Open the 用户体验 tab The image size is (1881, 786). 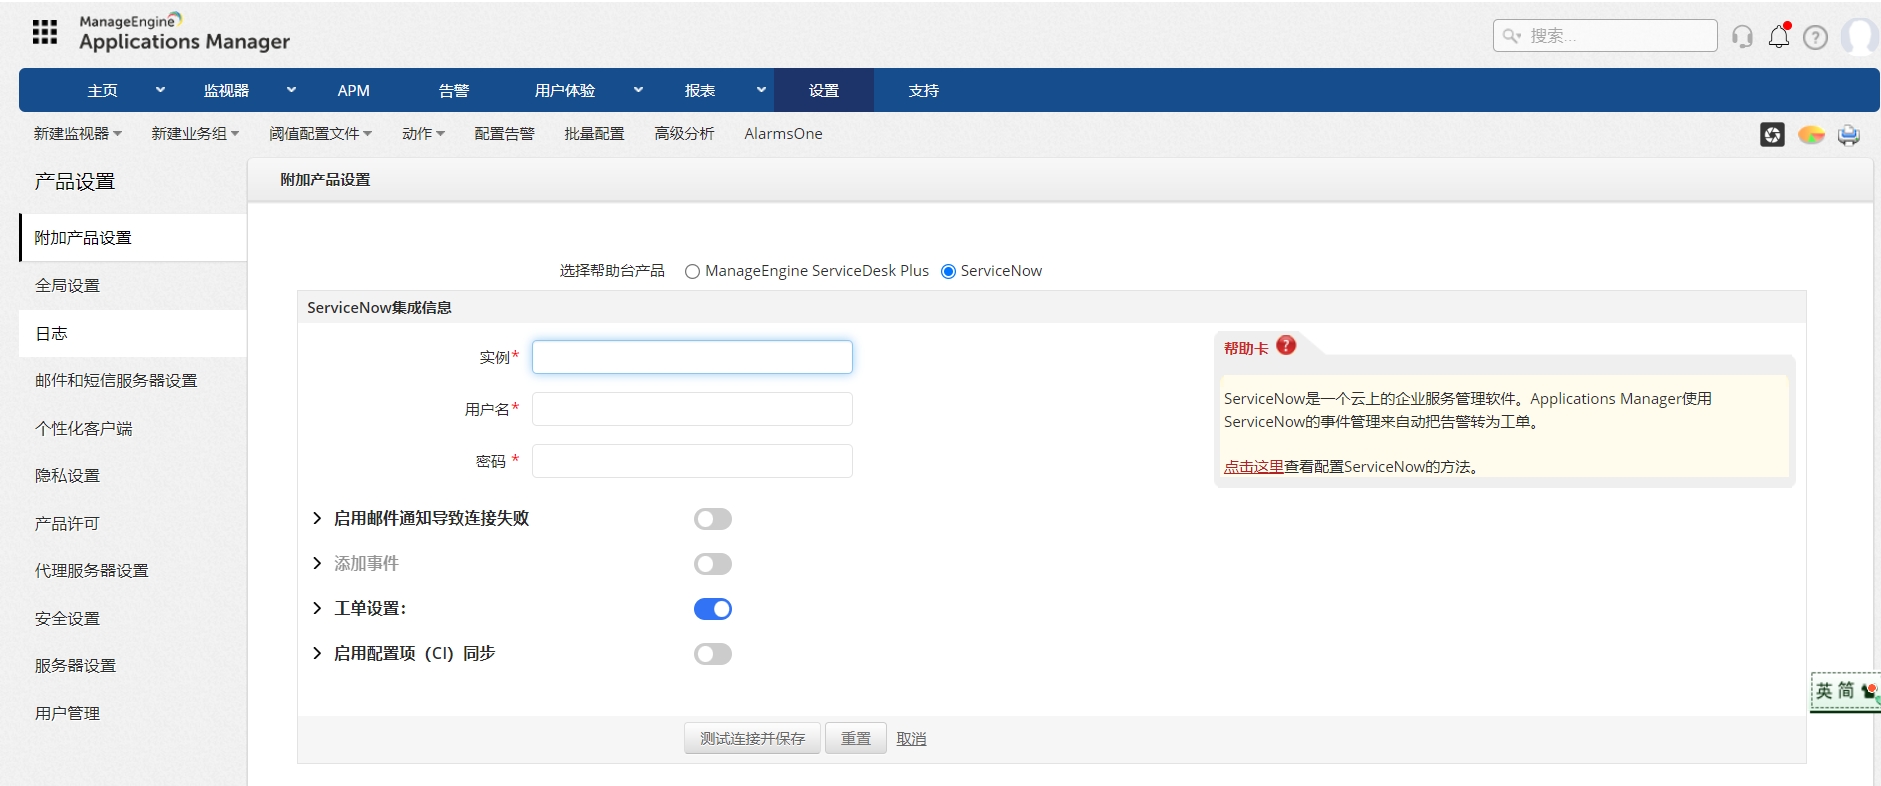(x=565, y=90)
